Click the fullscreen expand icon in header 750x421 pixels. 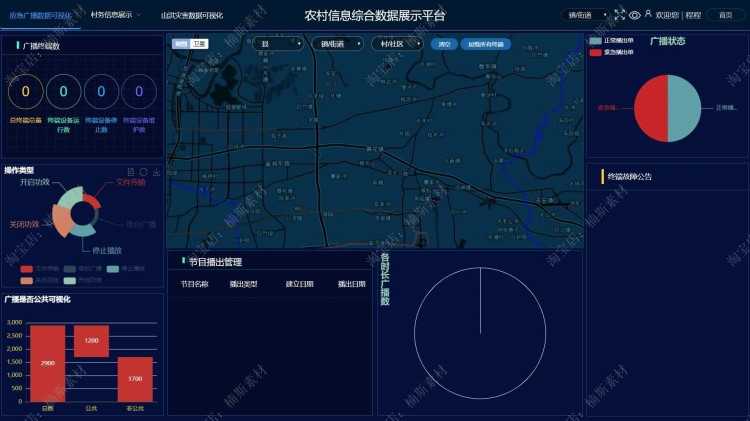[619, 15]
